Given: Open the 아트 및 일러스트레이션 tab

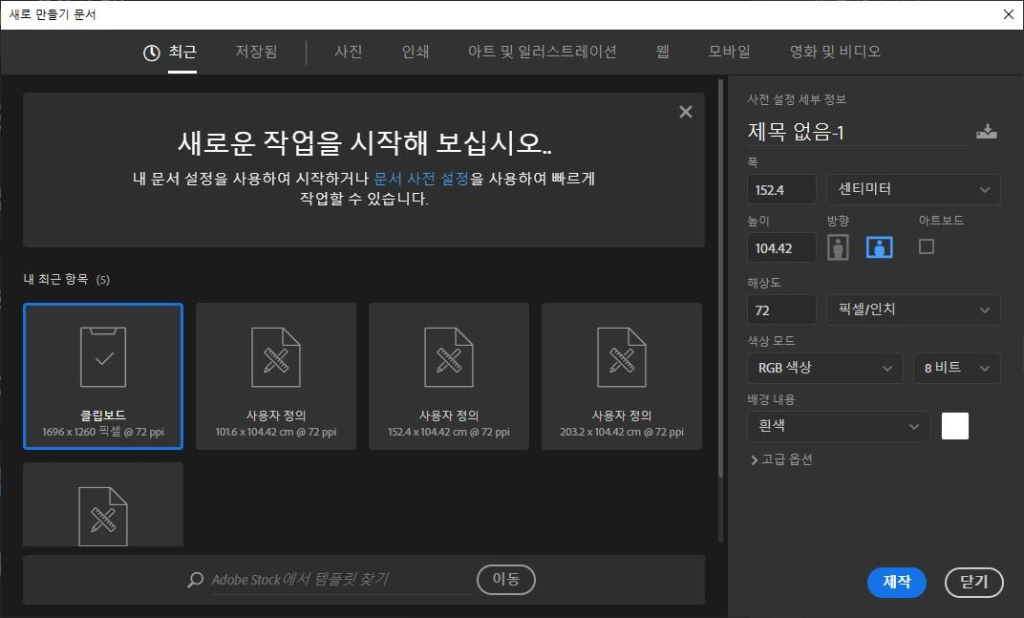Looking at the screenshot, I should pyautogui.click(x=542, y=52).
